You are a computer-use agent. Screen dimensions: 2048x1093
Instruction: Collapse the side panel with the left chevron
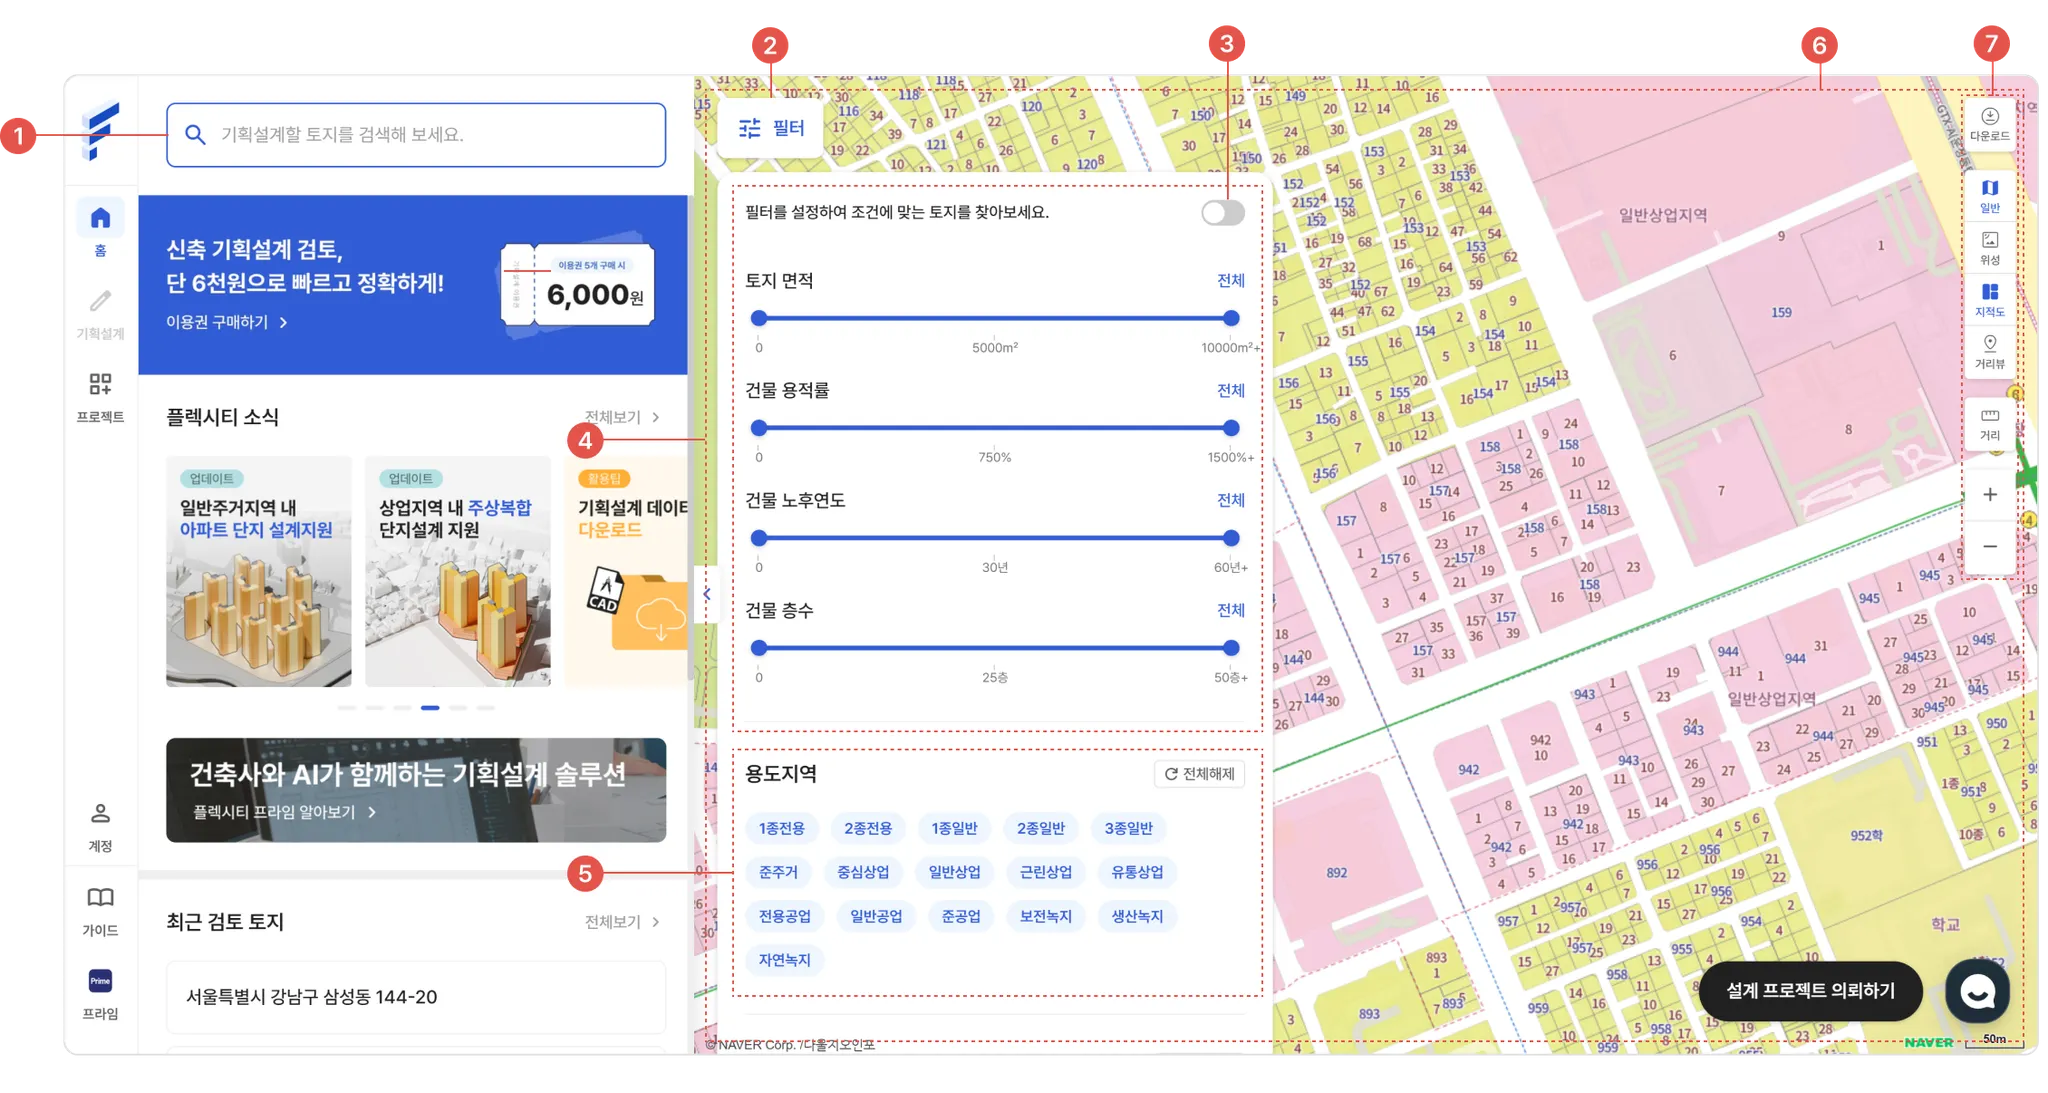coord(707,594)
